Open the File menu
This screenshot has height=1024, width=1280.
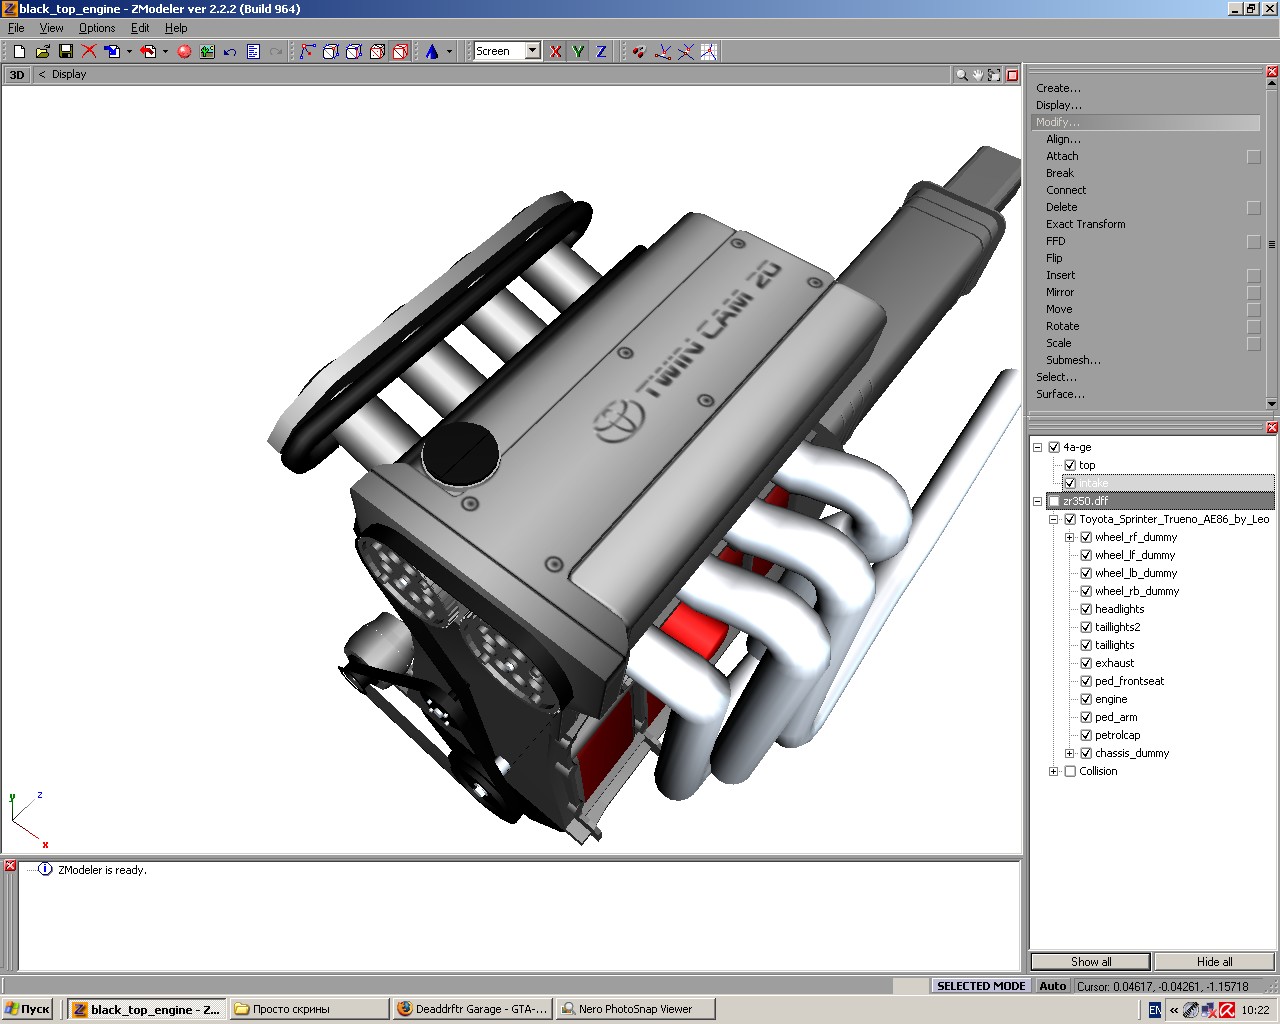(16, 28)
